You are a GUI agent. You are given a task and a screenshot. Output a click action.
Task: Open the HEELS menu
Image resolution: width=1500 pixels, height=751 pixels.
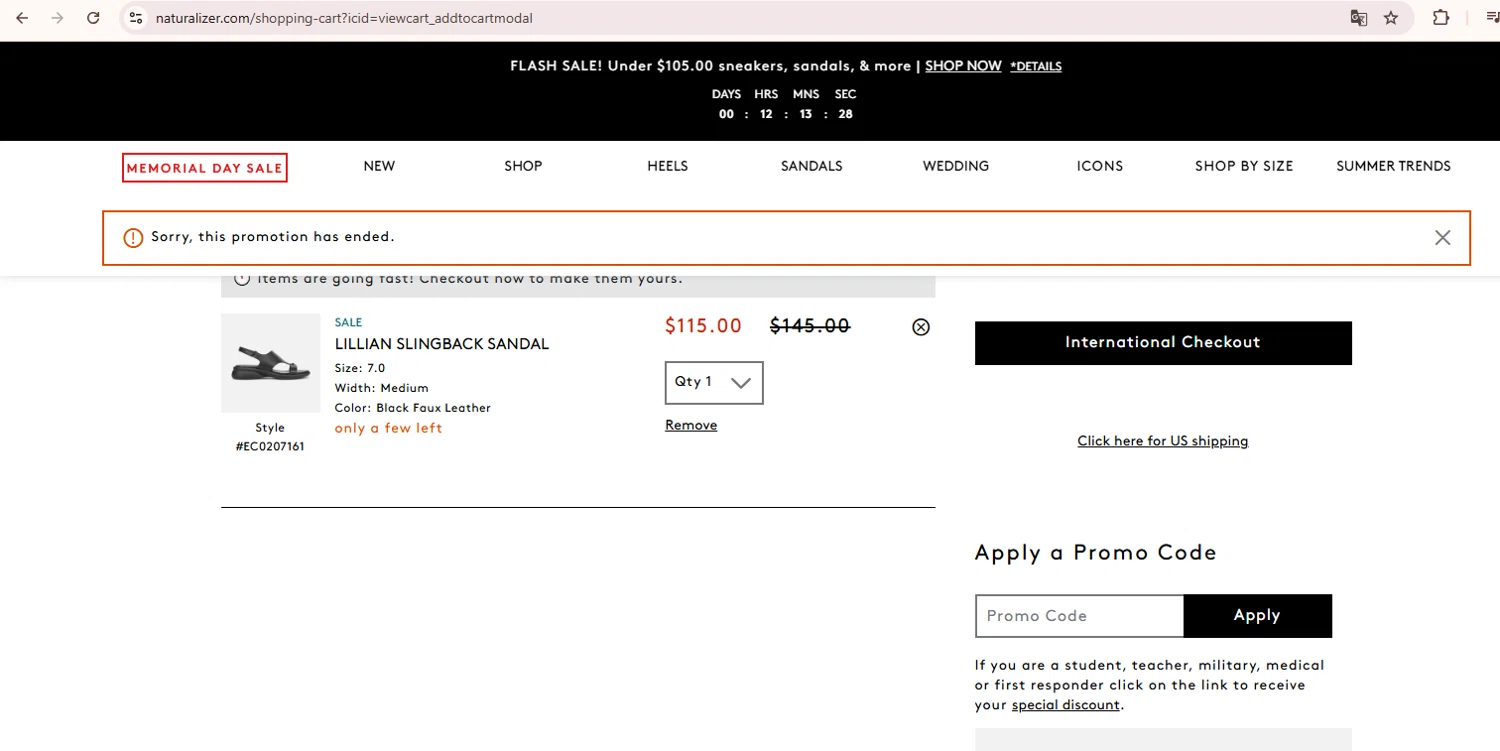click(x=667, y=166)
